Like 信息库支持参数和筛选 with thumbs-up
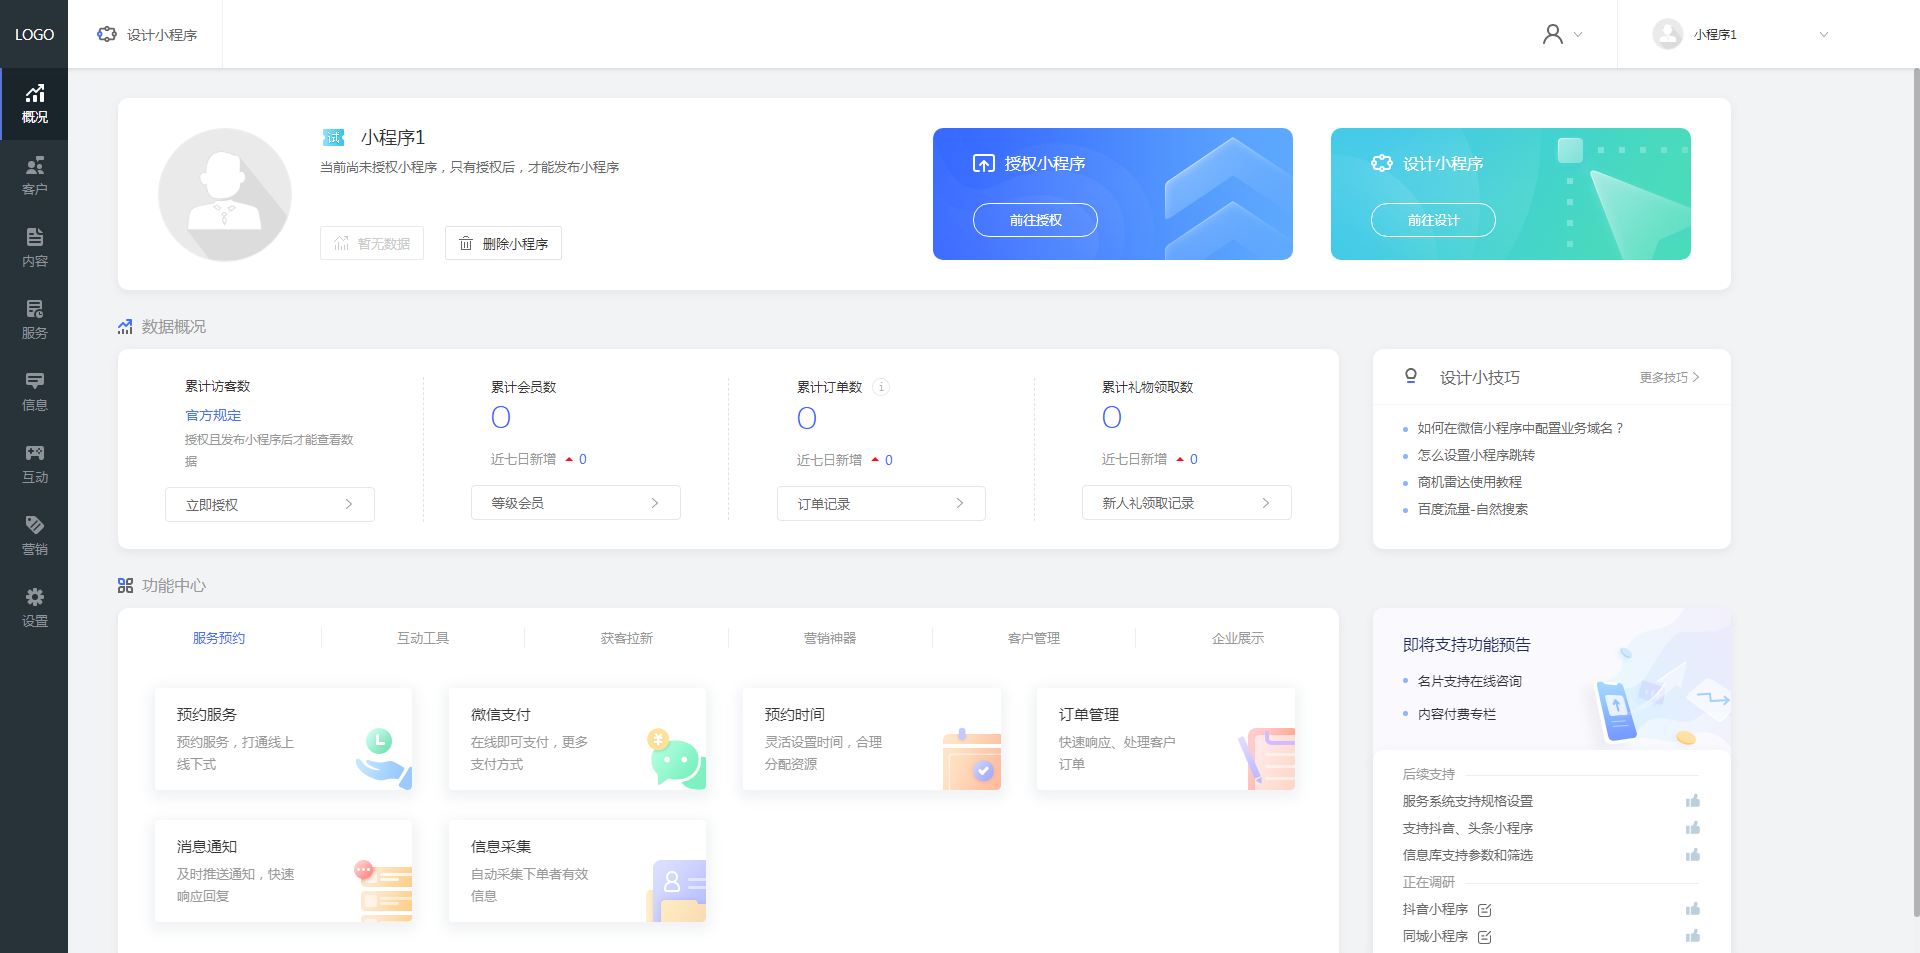This screenshot has height=953, width=1920. point(1692,855)
